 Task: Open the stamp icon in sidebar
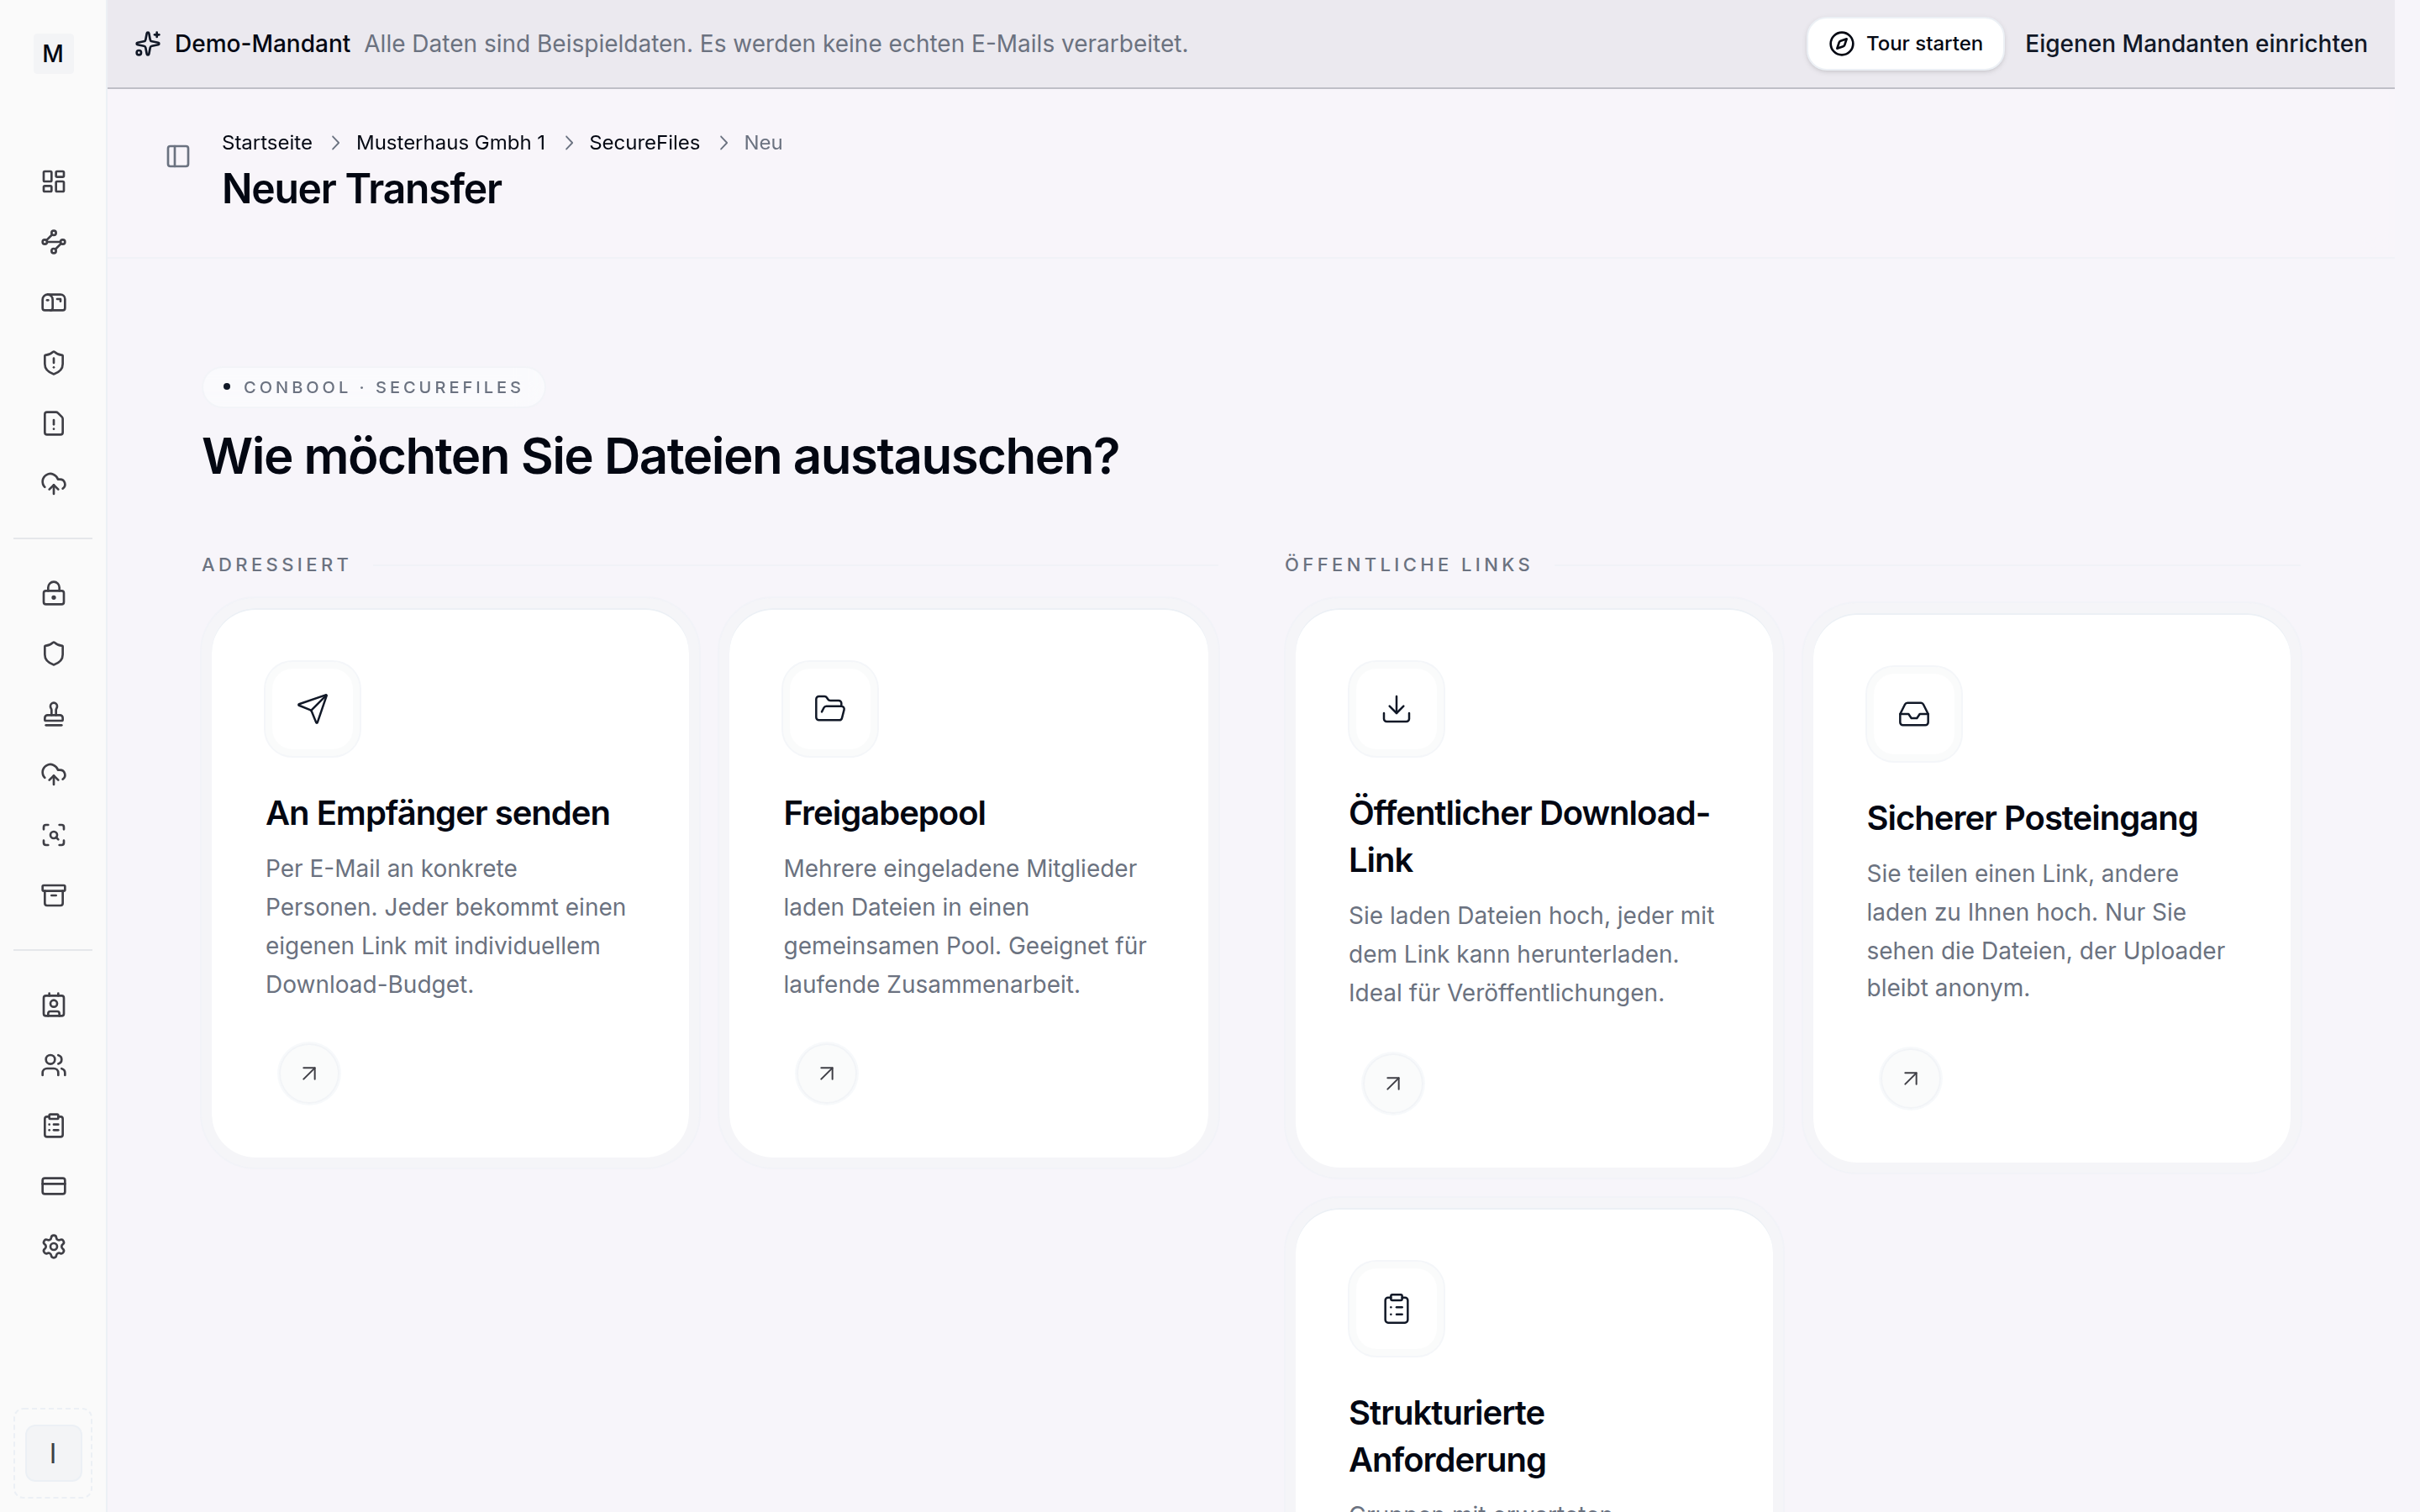point(53,714)
